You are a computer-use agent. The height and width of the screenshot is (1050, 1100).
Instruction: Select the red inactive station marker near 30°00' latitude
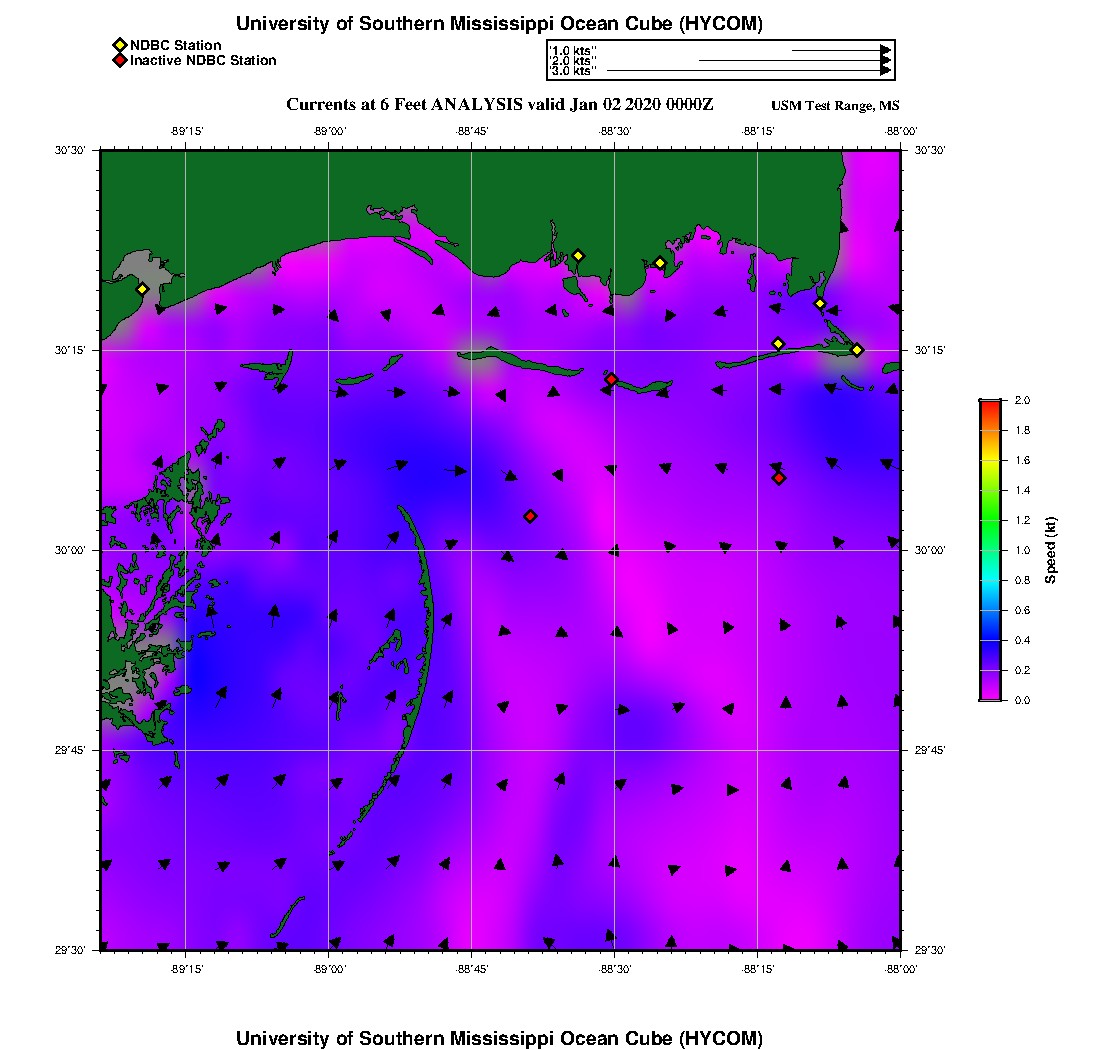point(530,516)
